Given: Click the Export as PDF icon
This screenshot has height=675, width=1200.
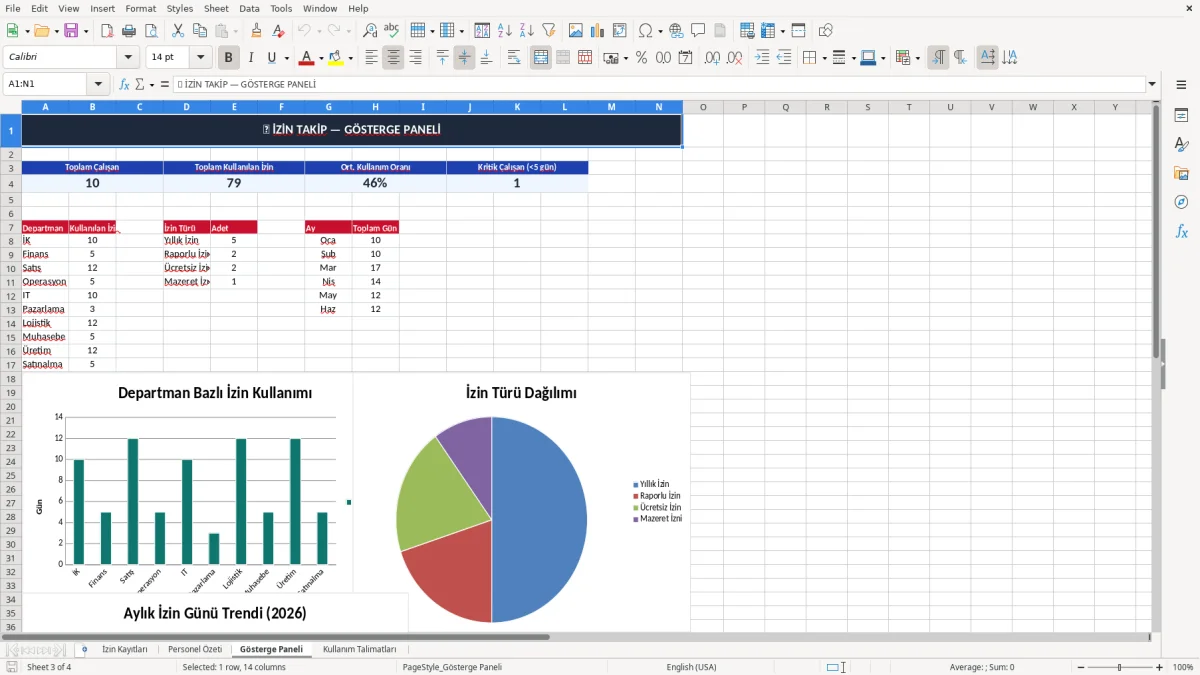Looking at the screenshot, I should (x=106, y=31).
